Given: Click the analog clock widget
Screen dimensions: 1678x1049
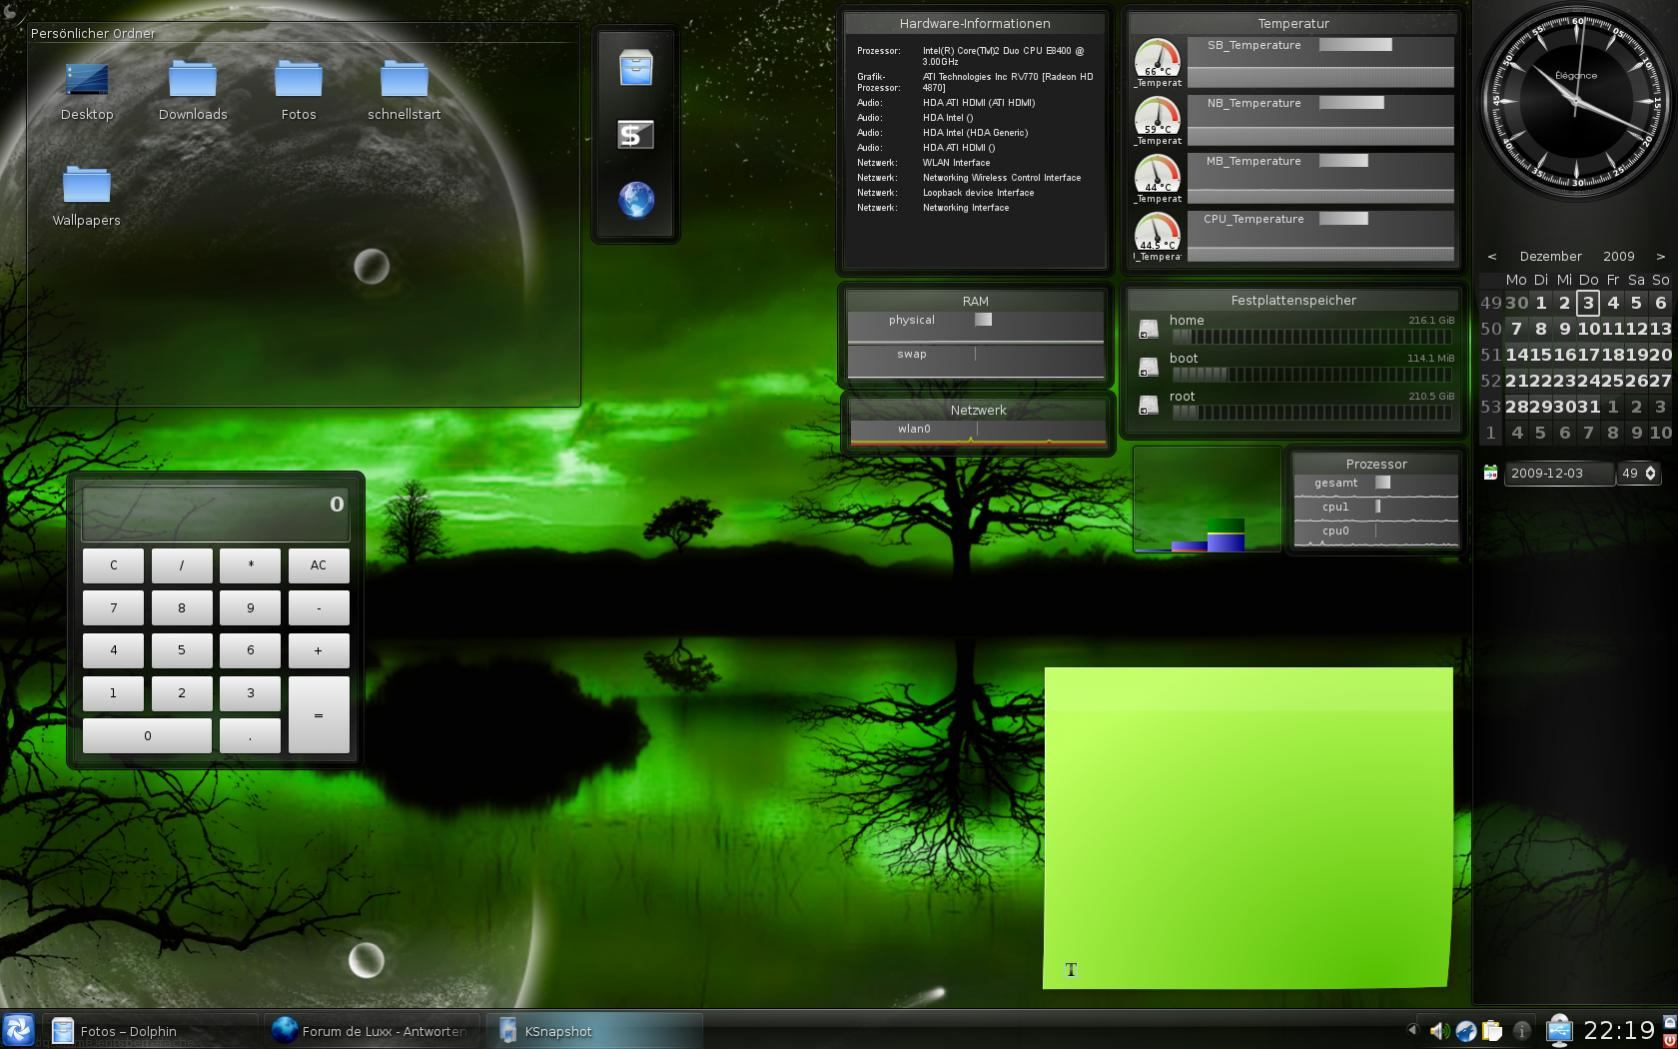Looking at the screenshot, I should coord(1575,101).
